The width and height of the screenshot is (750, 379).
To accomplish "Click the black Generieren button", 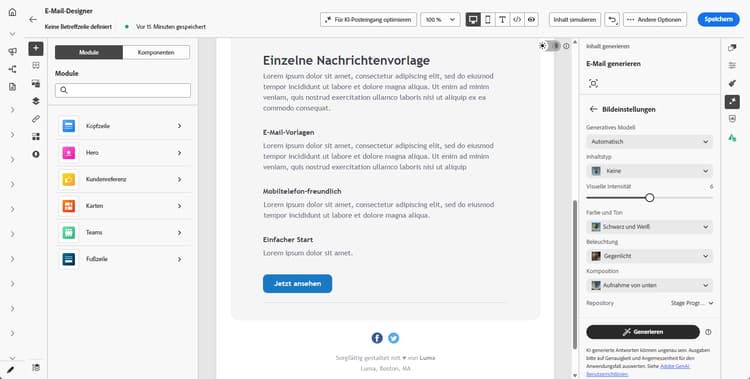I will 643,332.
